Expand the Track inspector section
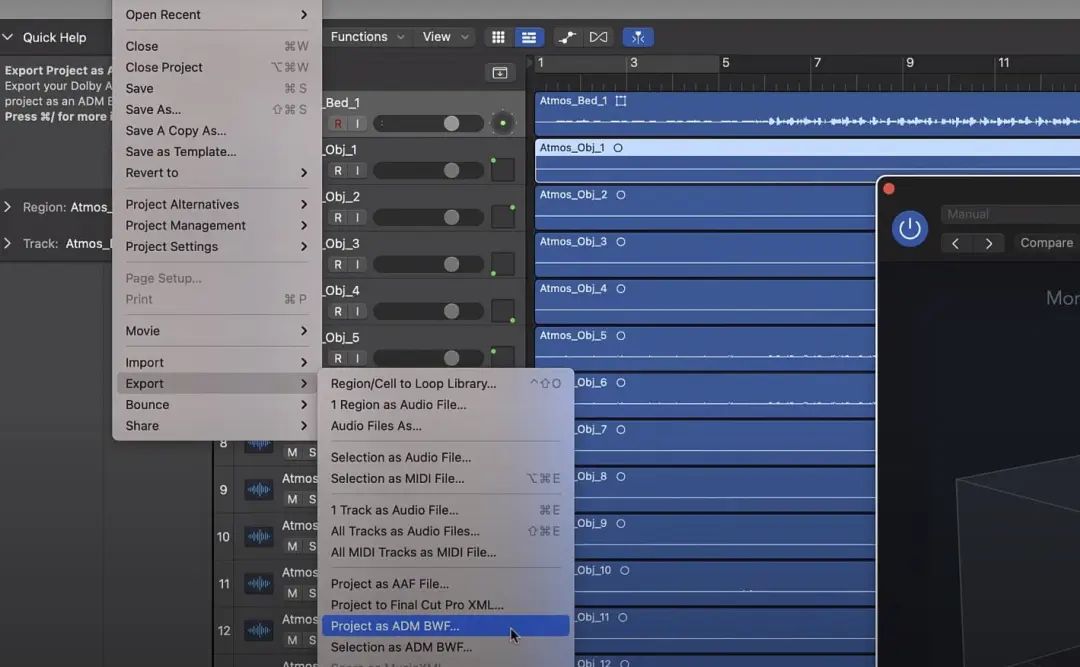The height and width of the screenshot is (667, 1080). 8,243
